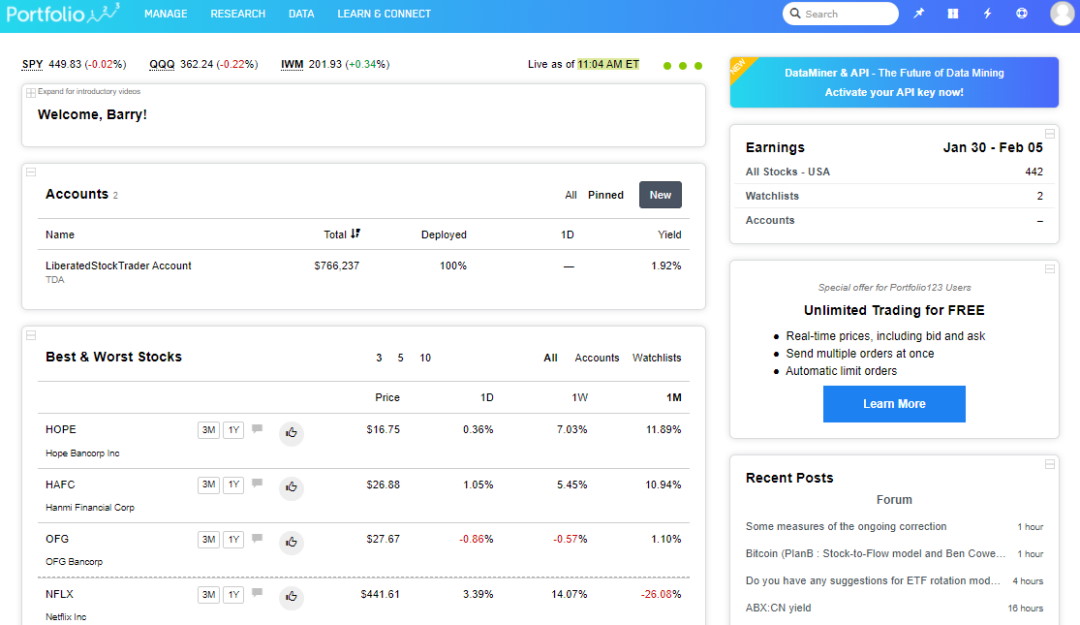This screenshot has height=625, width=1080.
Task: Open the comment bubble icon for HAFC
Action: pyautogui.click(x=257, y=484)
